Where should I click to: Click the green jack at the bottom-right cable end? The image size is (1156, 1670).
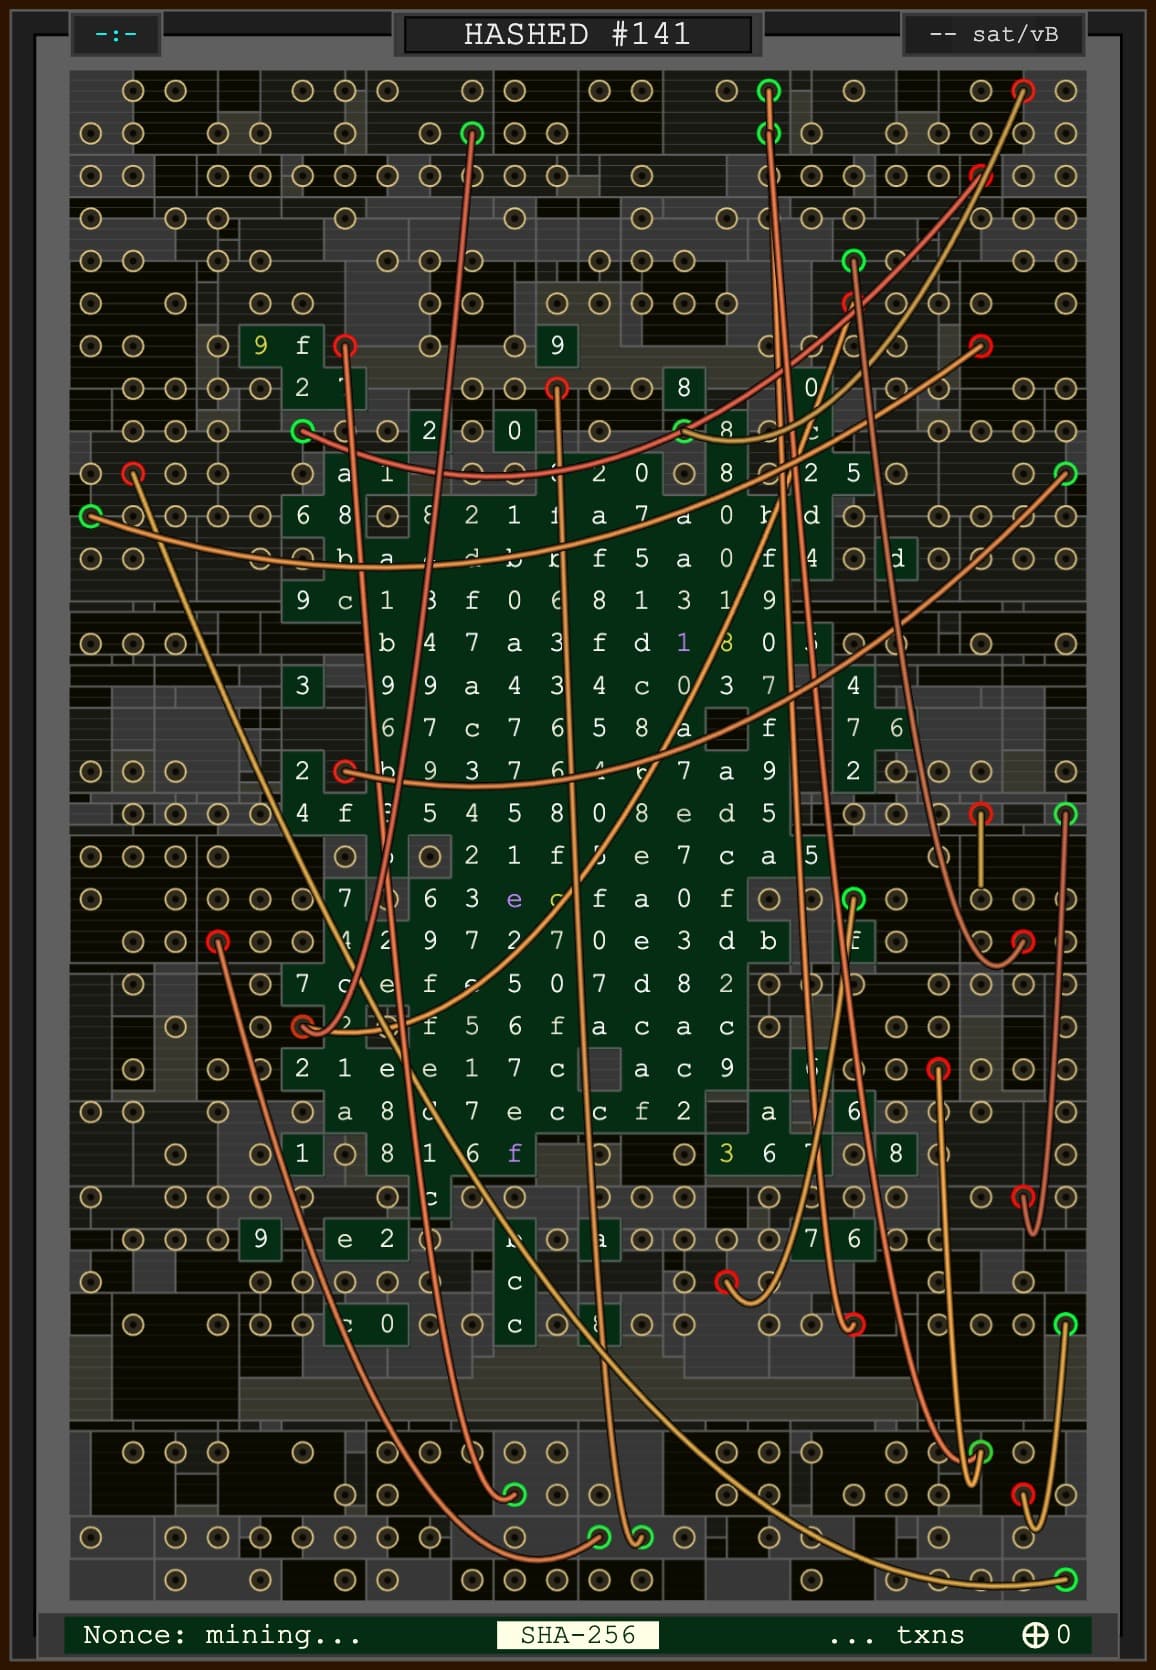tap(1066, 1580)
